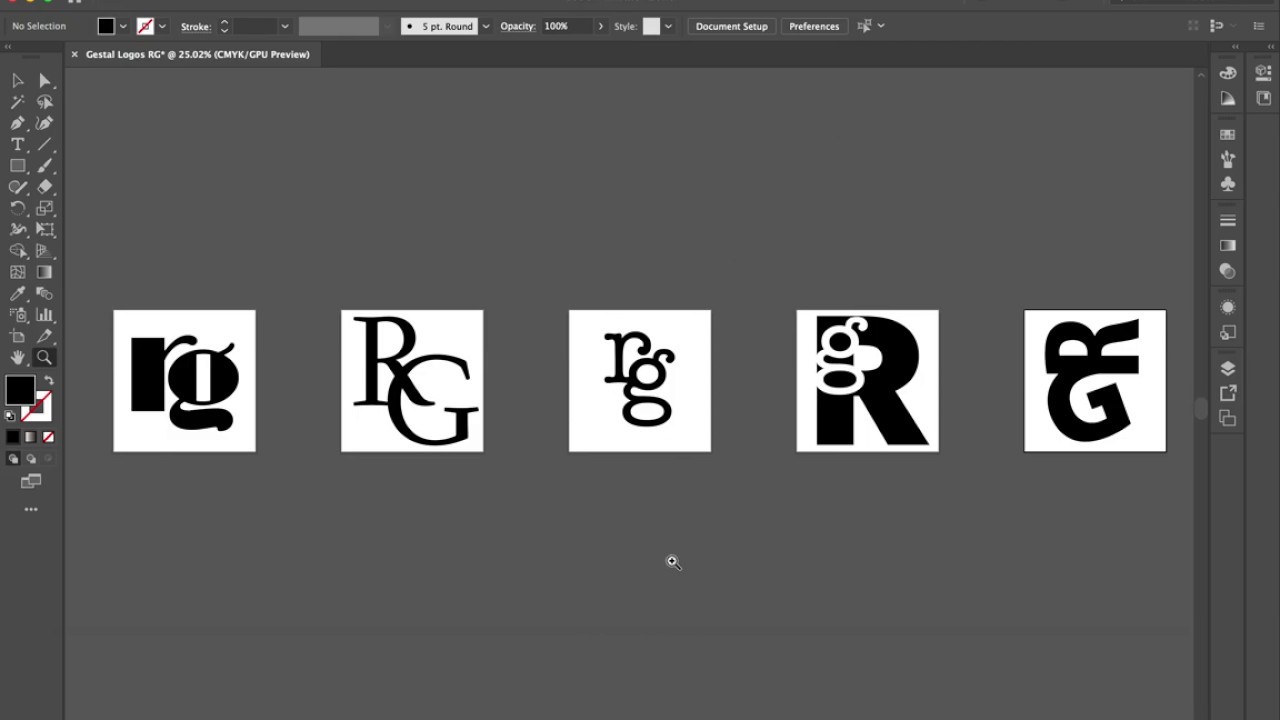Open the Color Guide panel
1280x720 pixels.
[x=1228, y=98]
